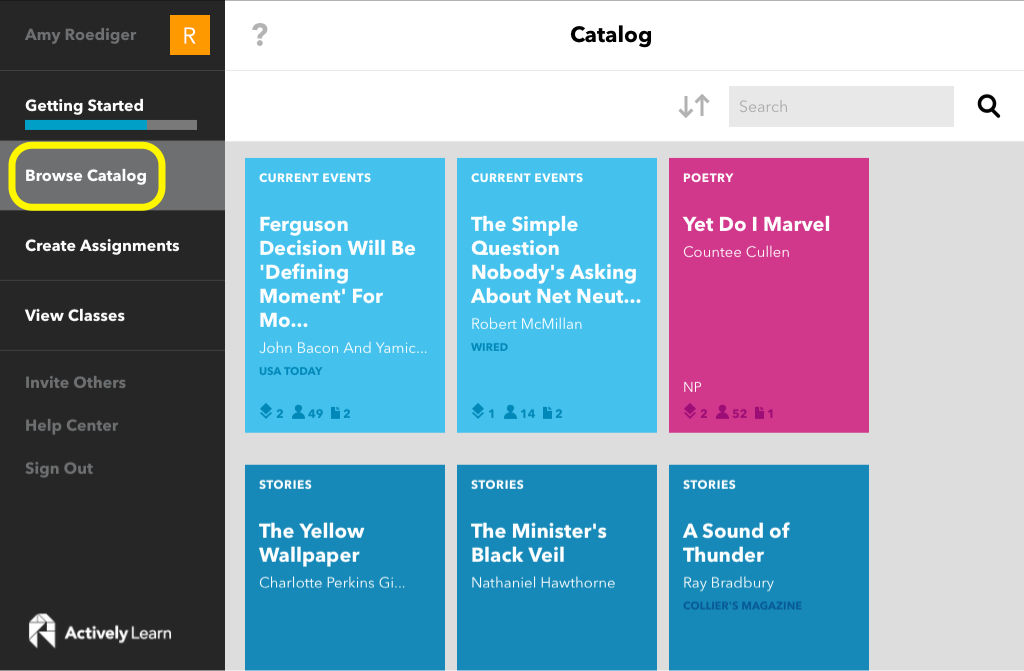1024x671 pixels.
Task: Go to View Classes
Action: point(74,316)
